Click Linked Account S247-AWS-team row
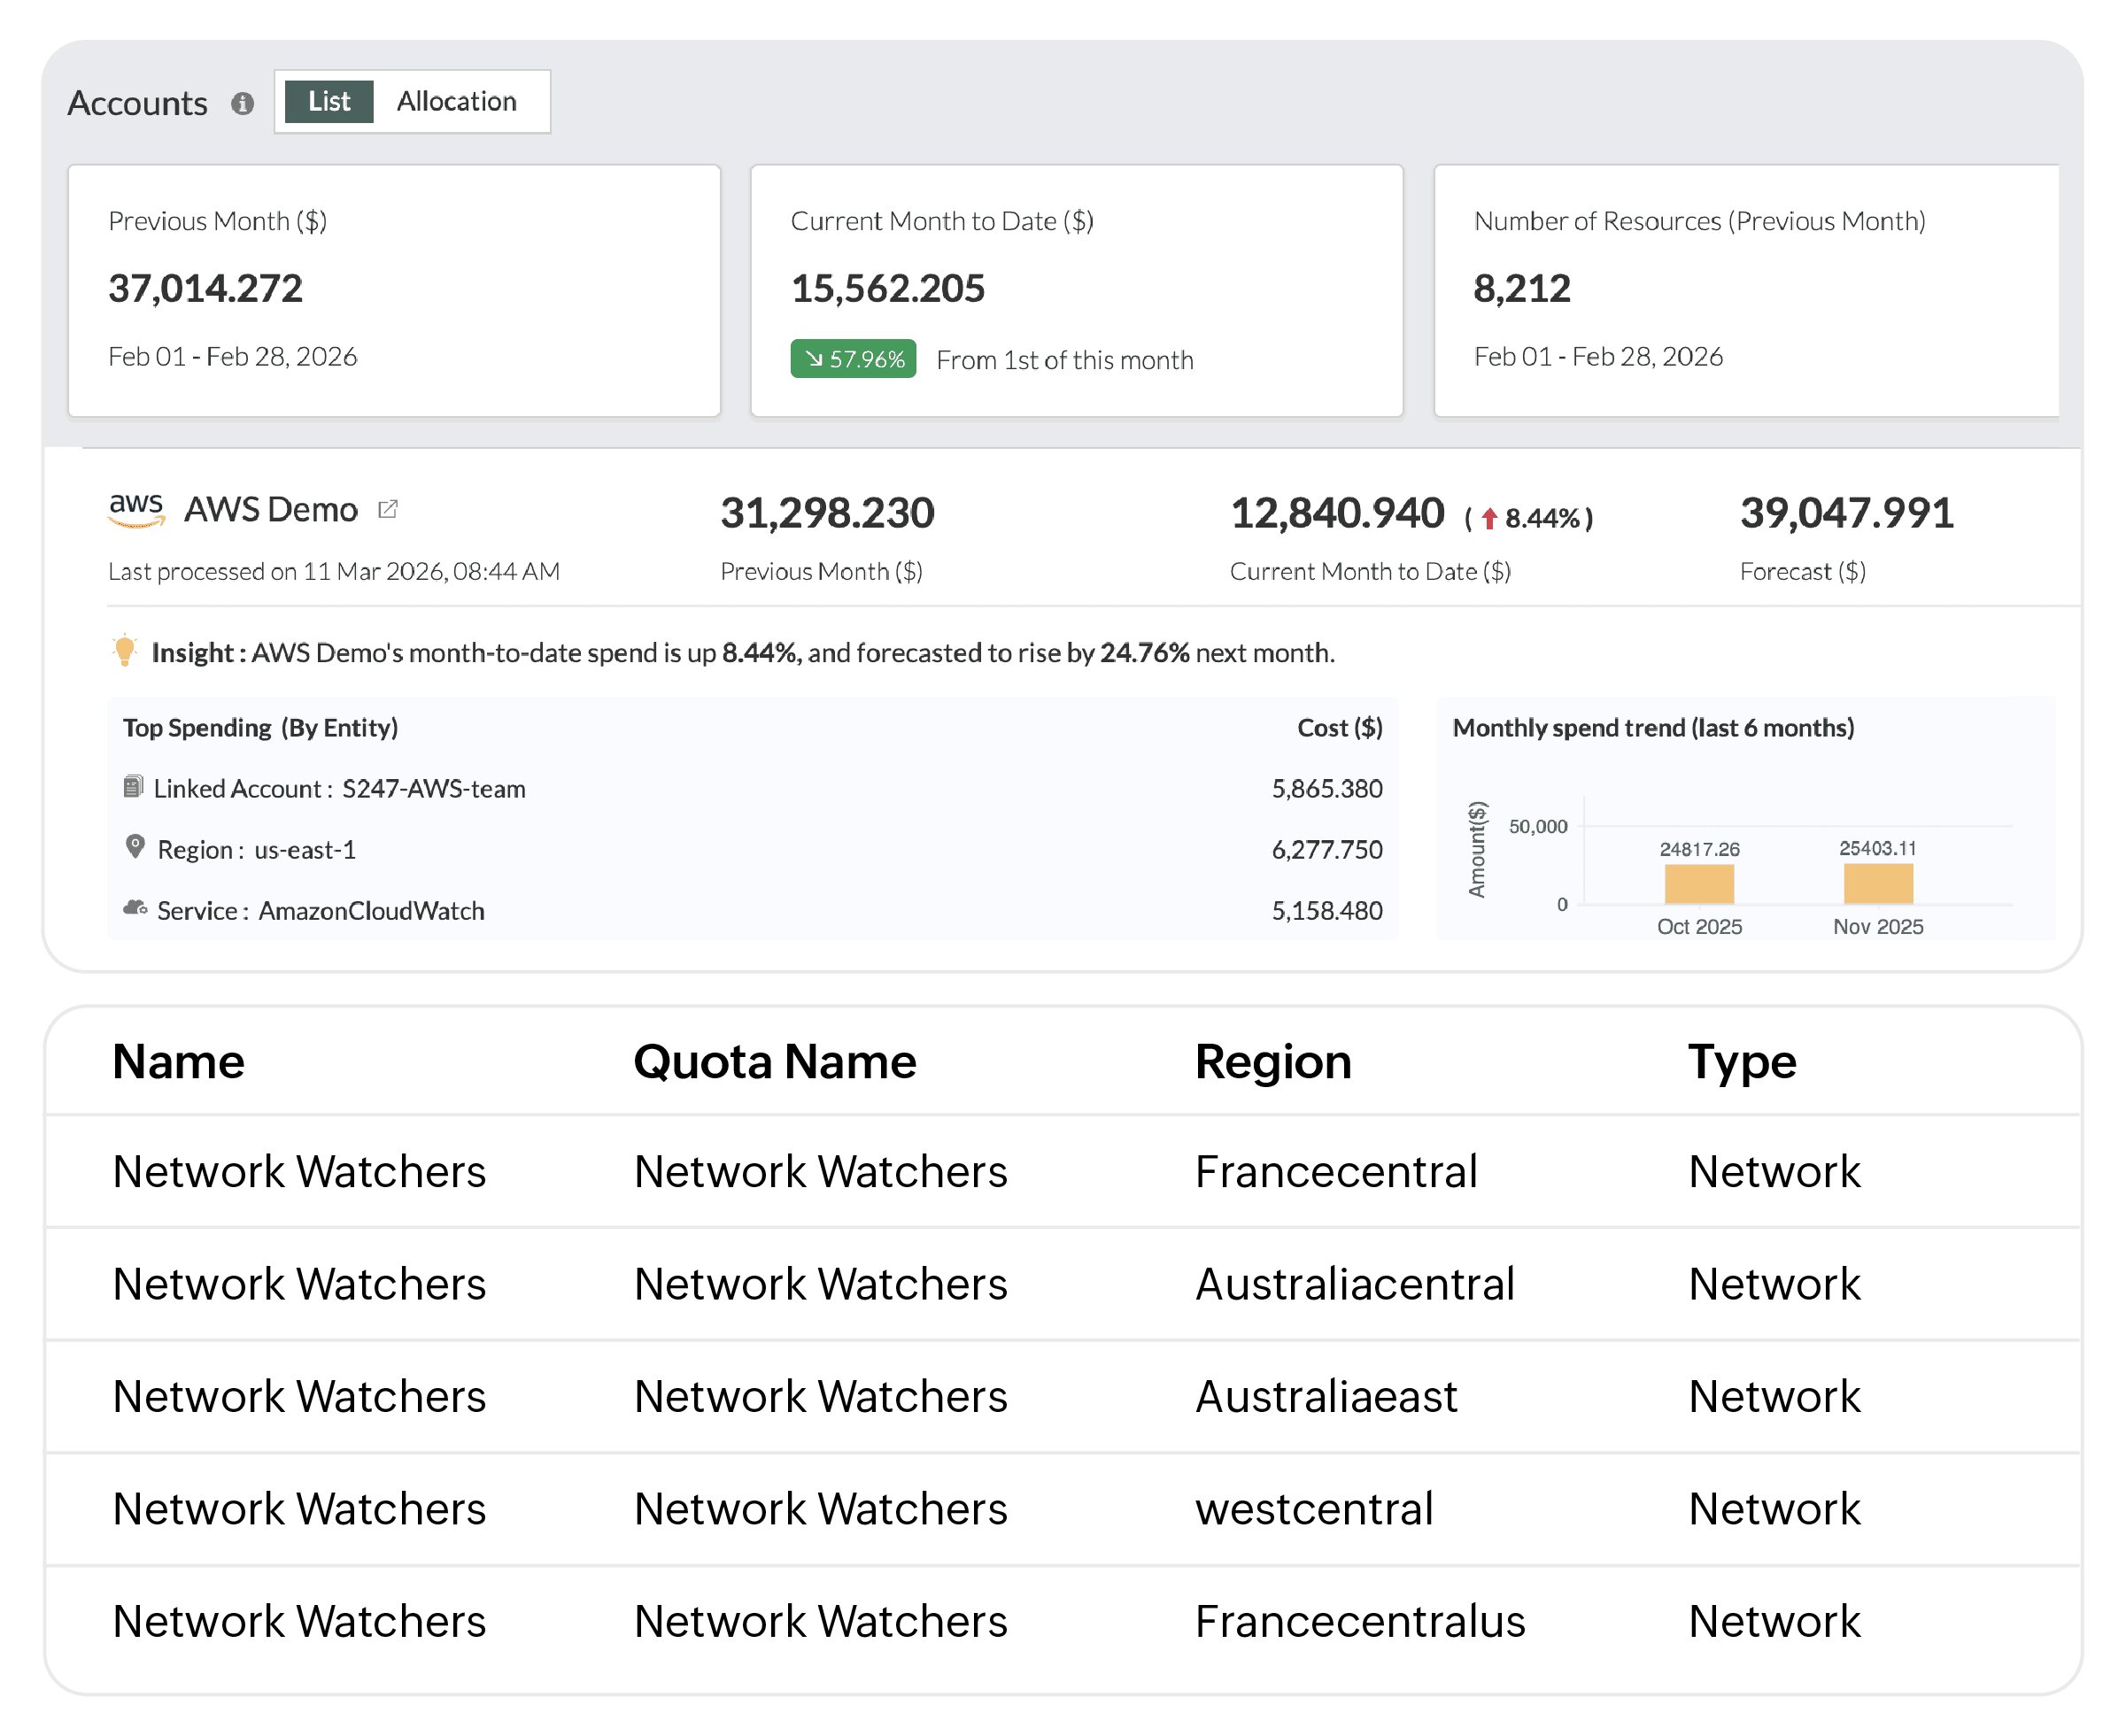This screenshot has height=1736, width=2126. (752, 789)
